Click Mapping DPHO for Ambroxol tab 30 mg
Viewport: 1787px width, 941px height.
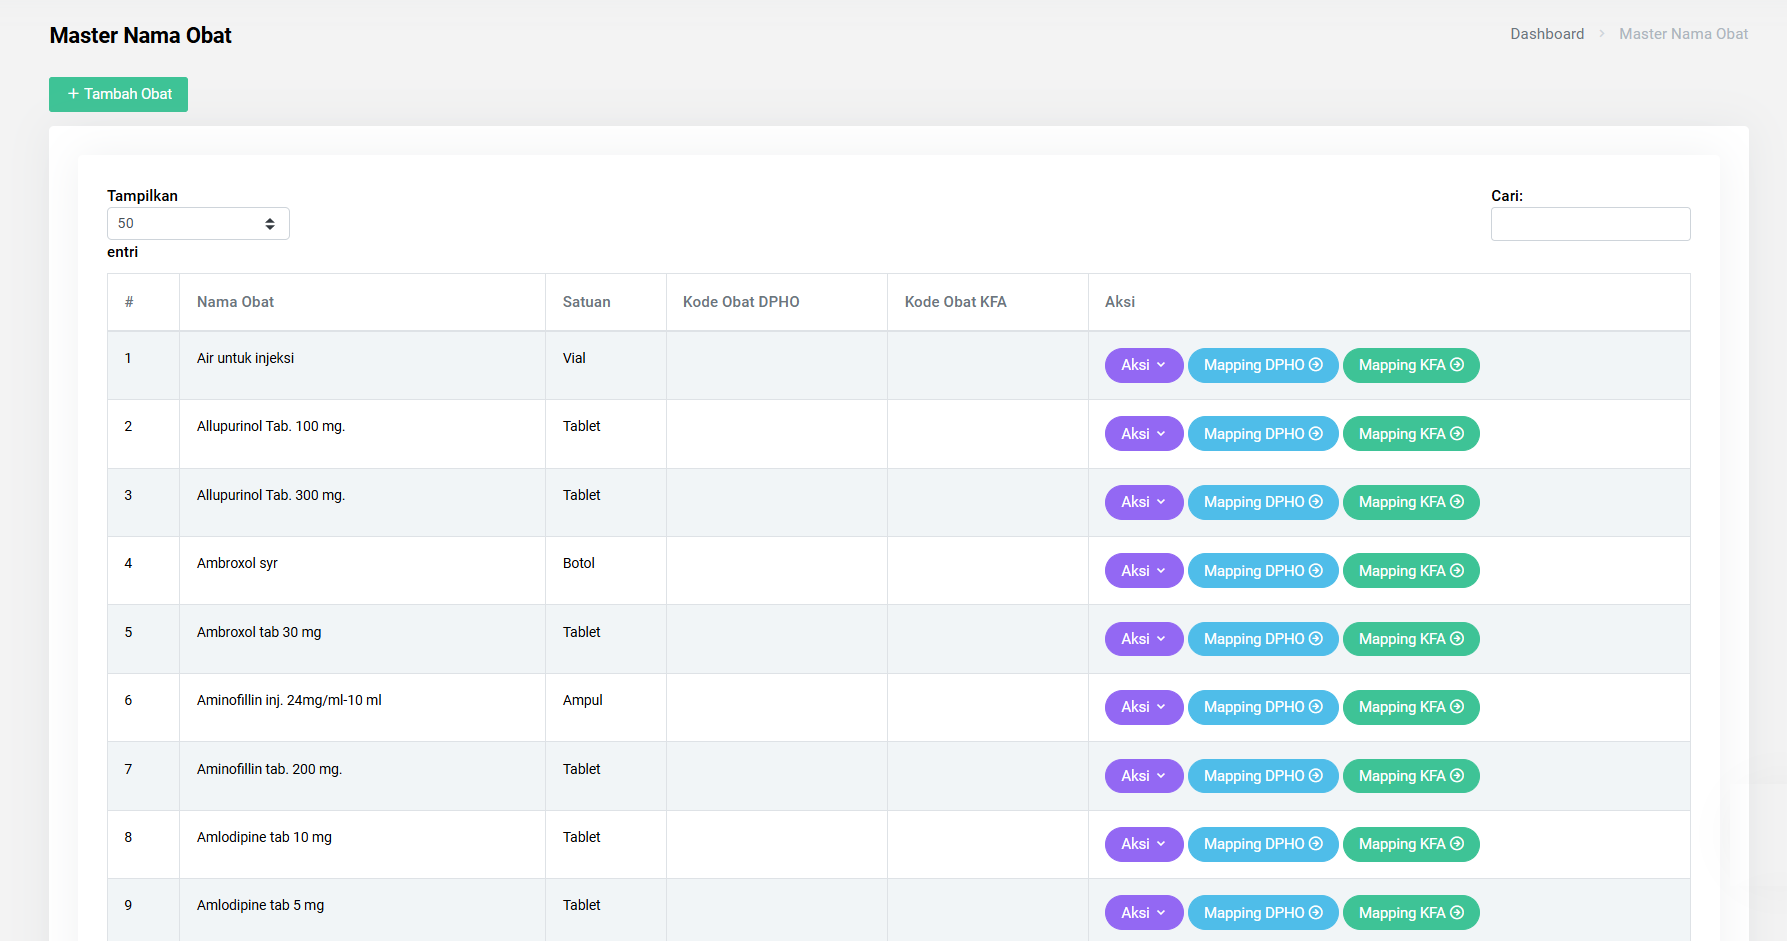[1263, 639]
